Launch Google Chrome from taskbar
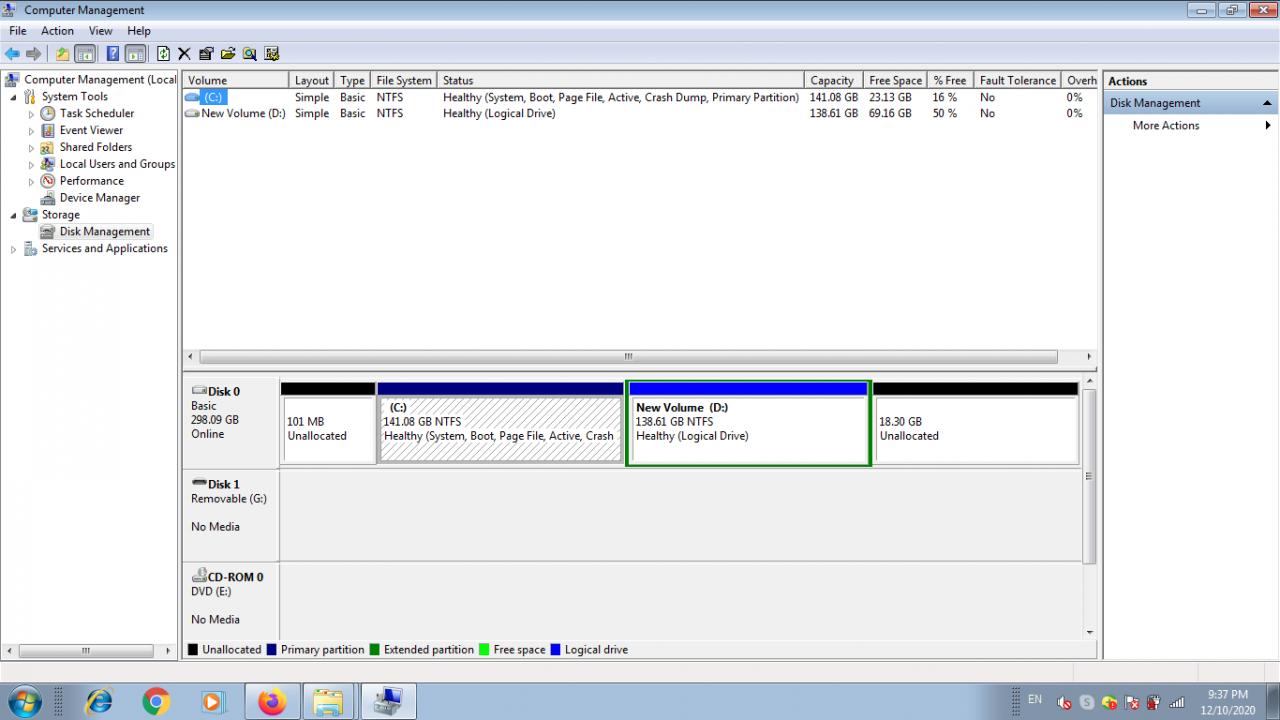Image resolution: width=1280 pixels, height=720 pixels. (156, 702)
